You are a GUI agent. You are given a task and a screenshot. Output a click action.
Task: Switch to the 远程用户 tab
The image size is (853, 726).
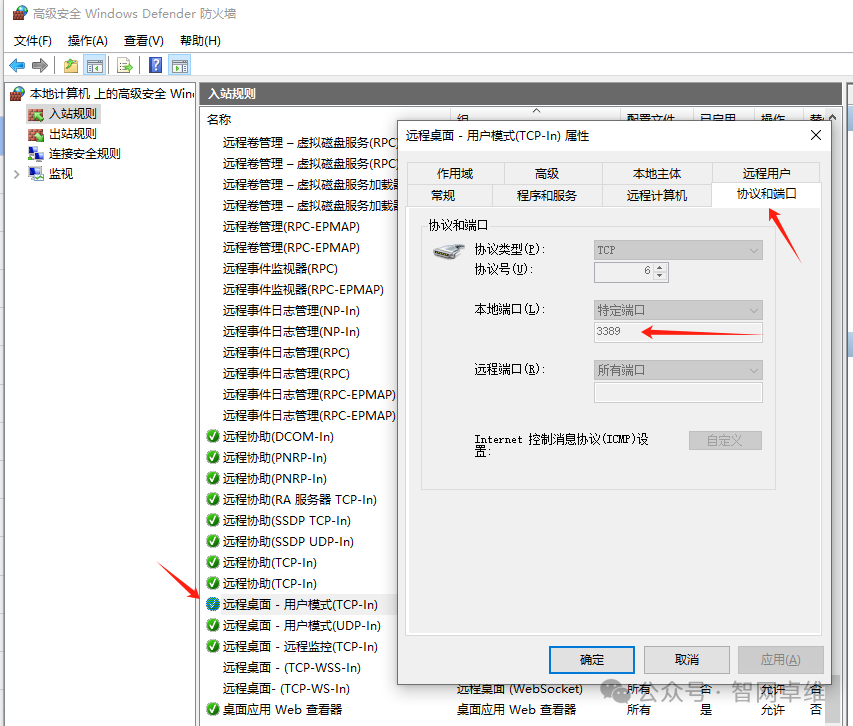click(766, 173)
